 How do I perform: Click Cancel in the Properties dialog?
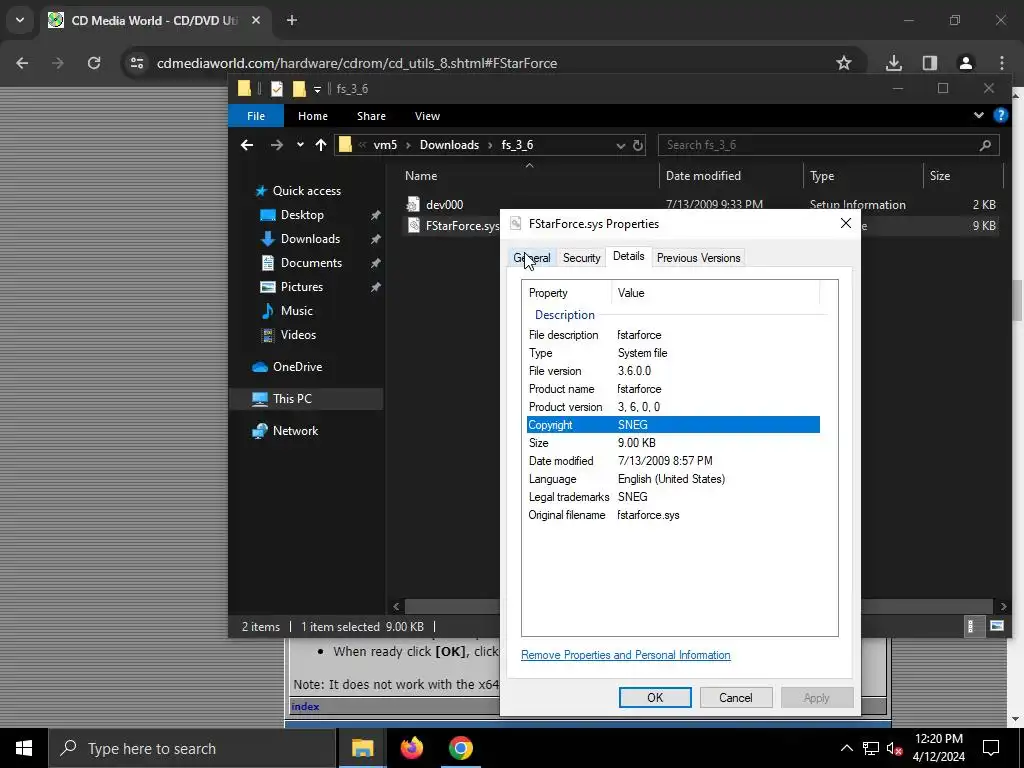(736, 697)
